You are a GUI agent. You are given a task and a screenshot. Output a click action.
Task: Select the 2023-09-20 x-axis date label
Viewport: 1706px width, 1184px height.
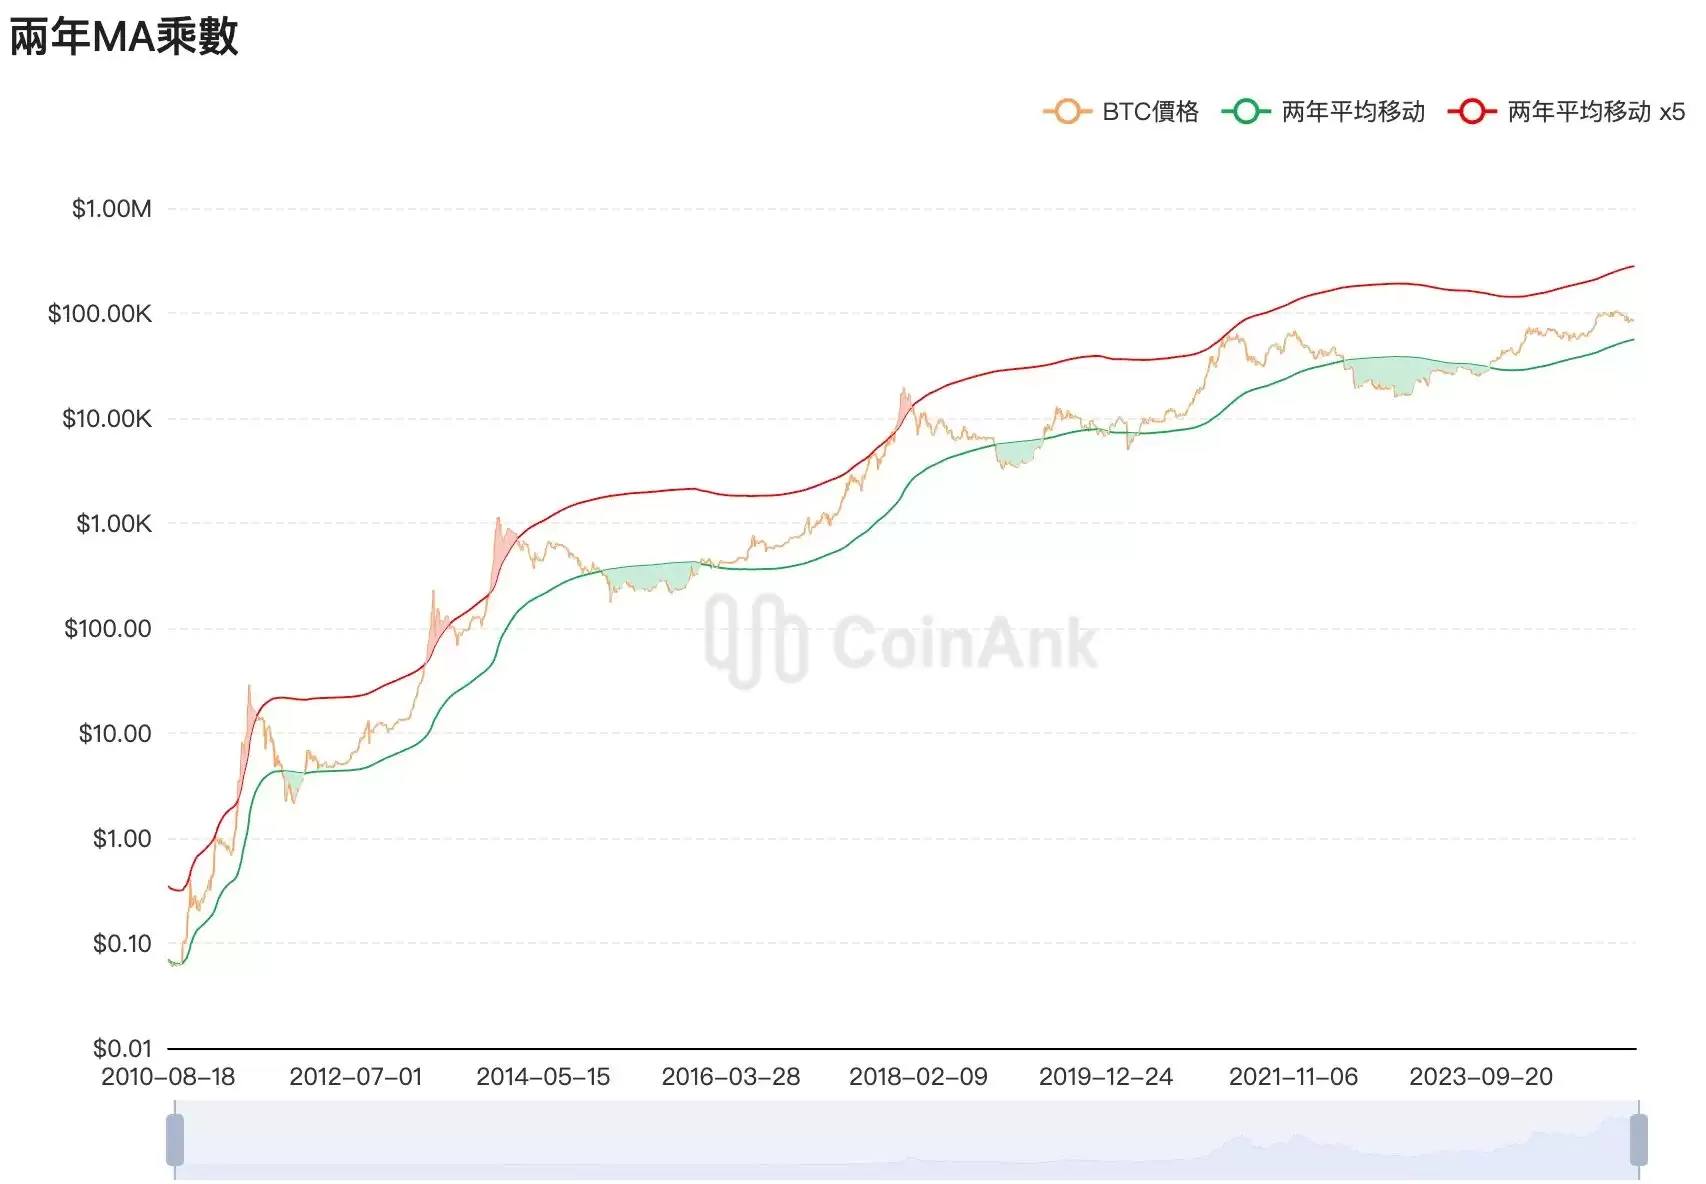pos(1481,1077)
